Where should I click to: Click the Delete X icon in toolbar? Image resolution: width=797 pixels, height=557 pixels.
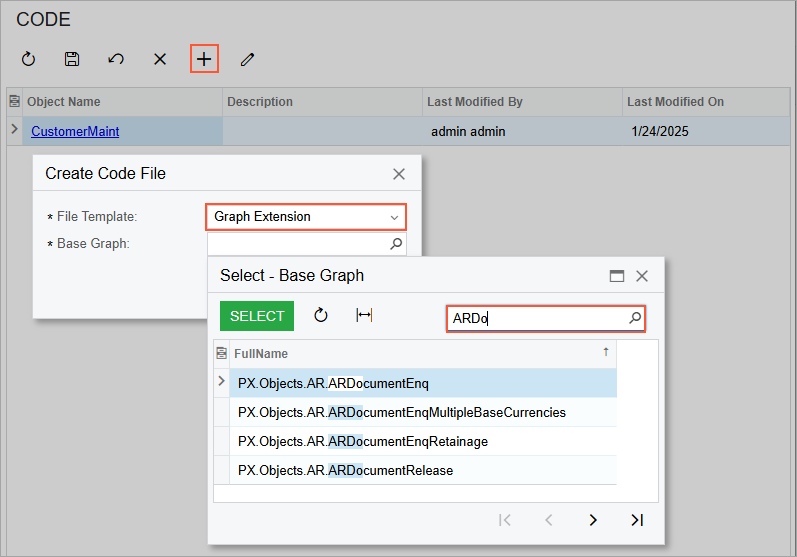(x=160, y=59)
